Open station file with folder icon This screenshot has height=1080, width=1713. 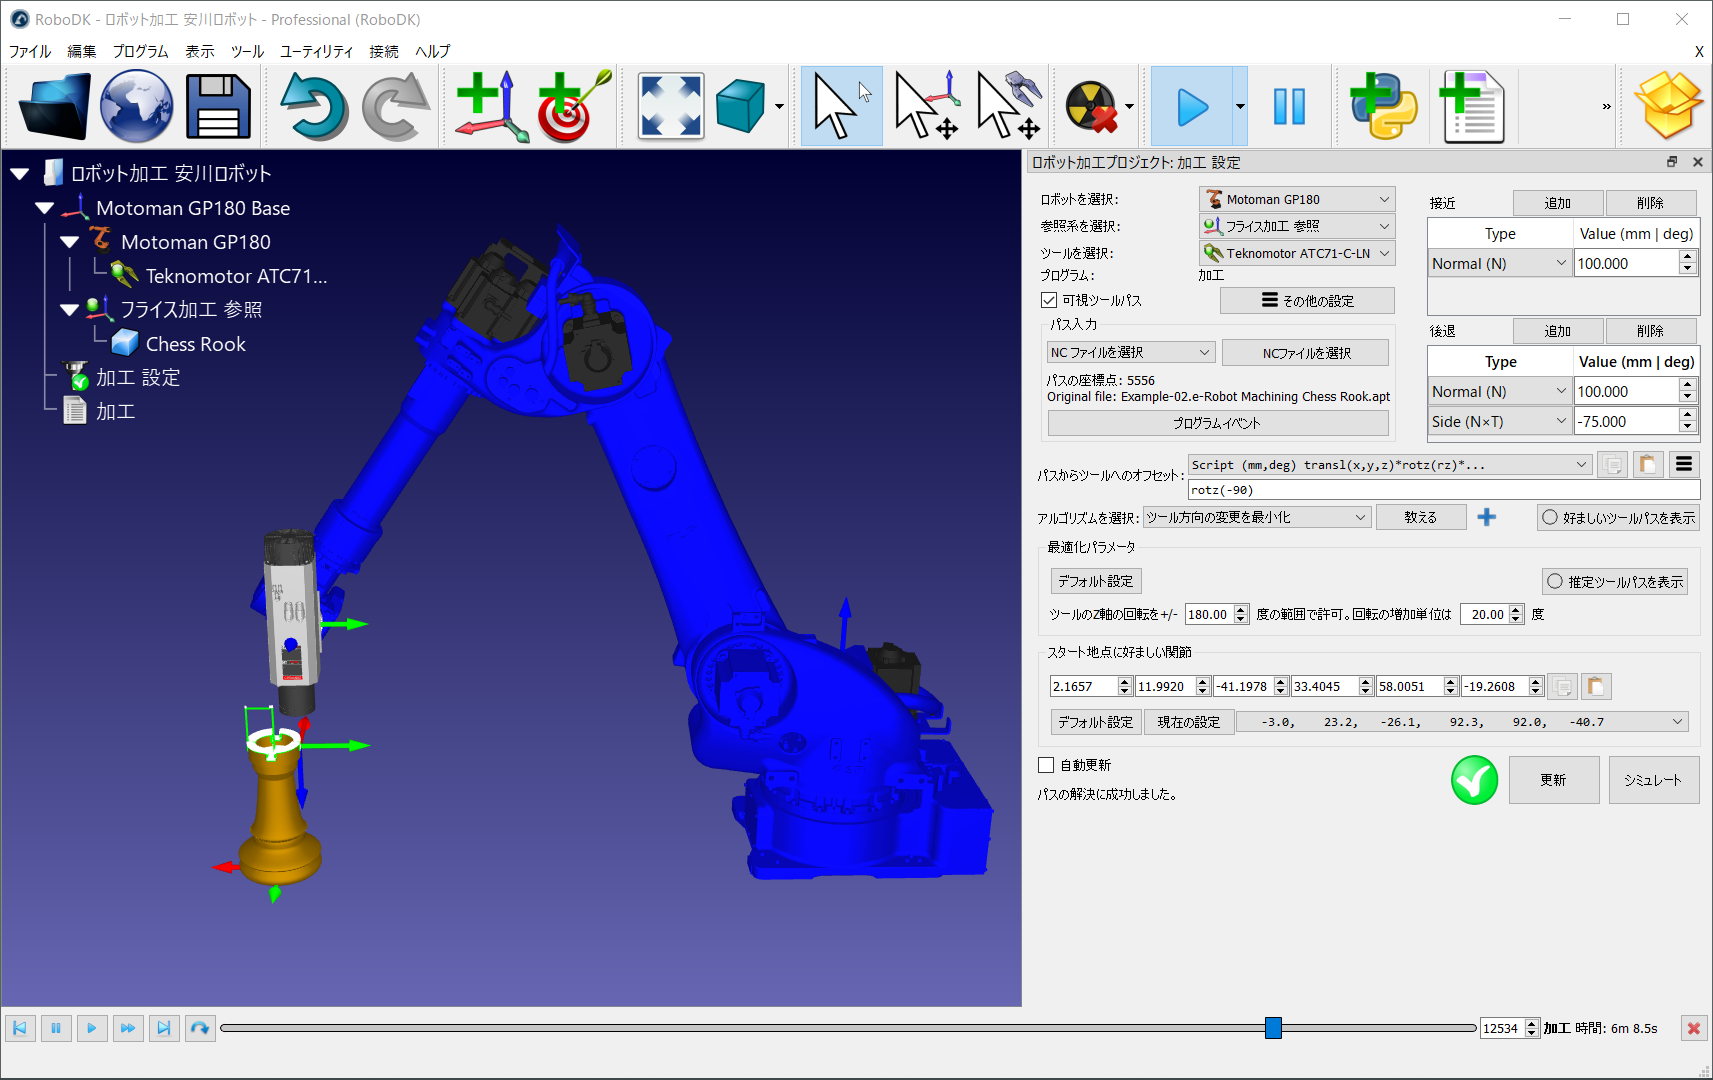pos(54,106)
